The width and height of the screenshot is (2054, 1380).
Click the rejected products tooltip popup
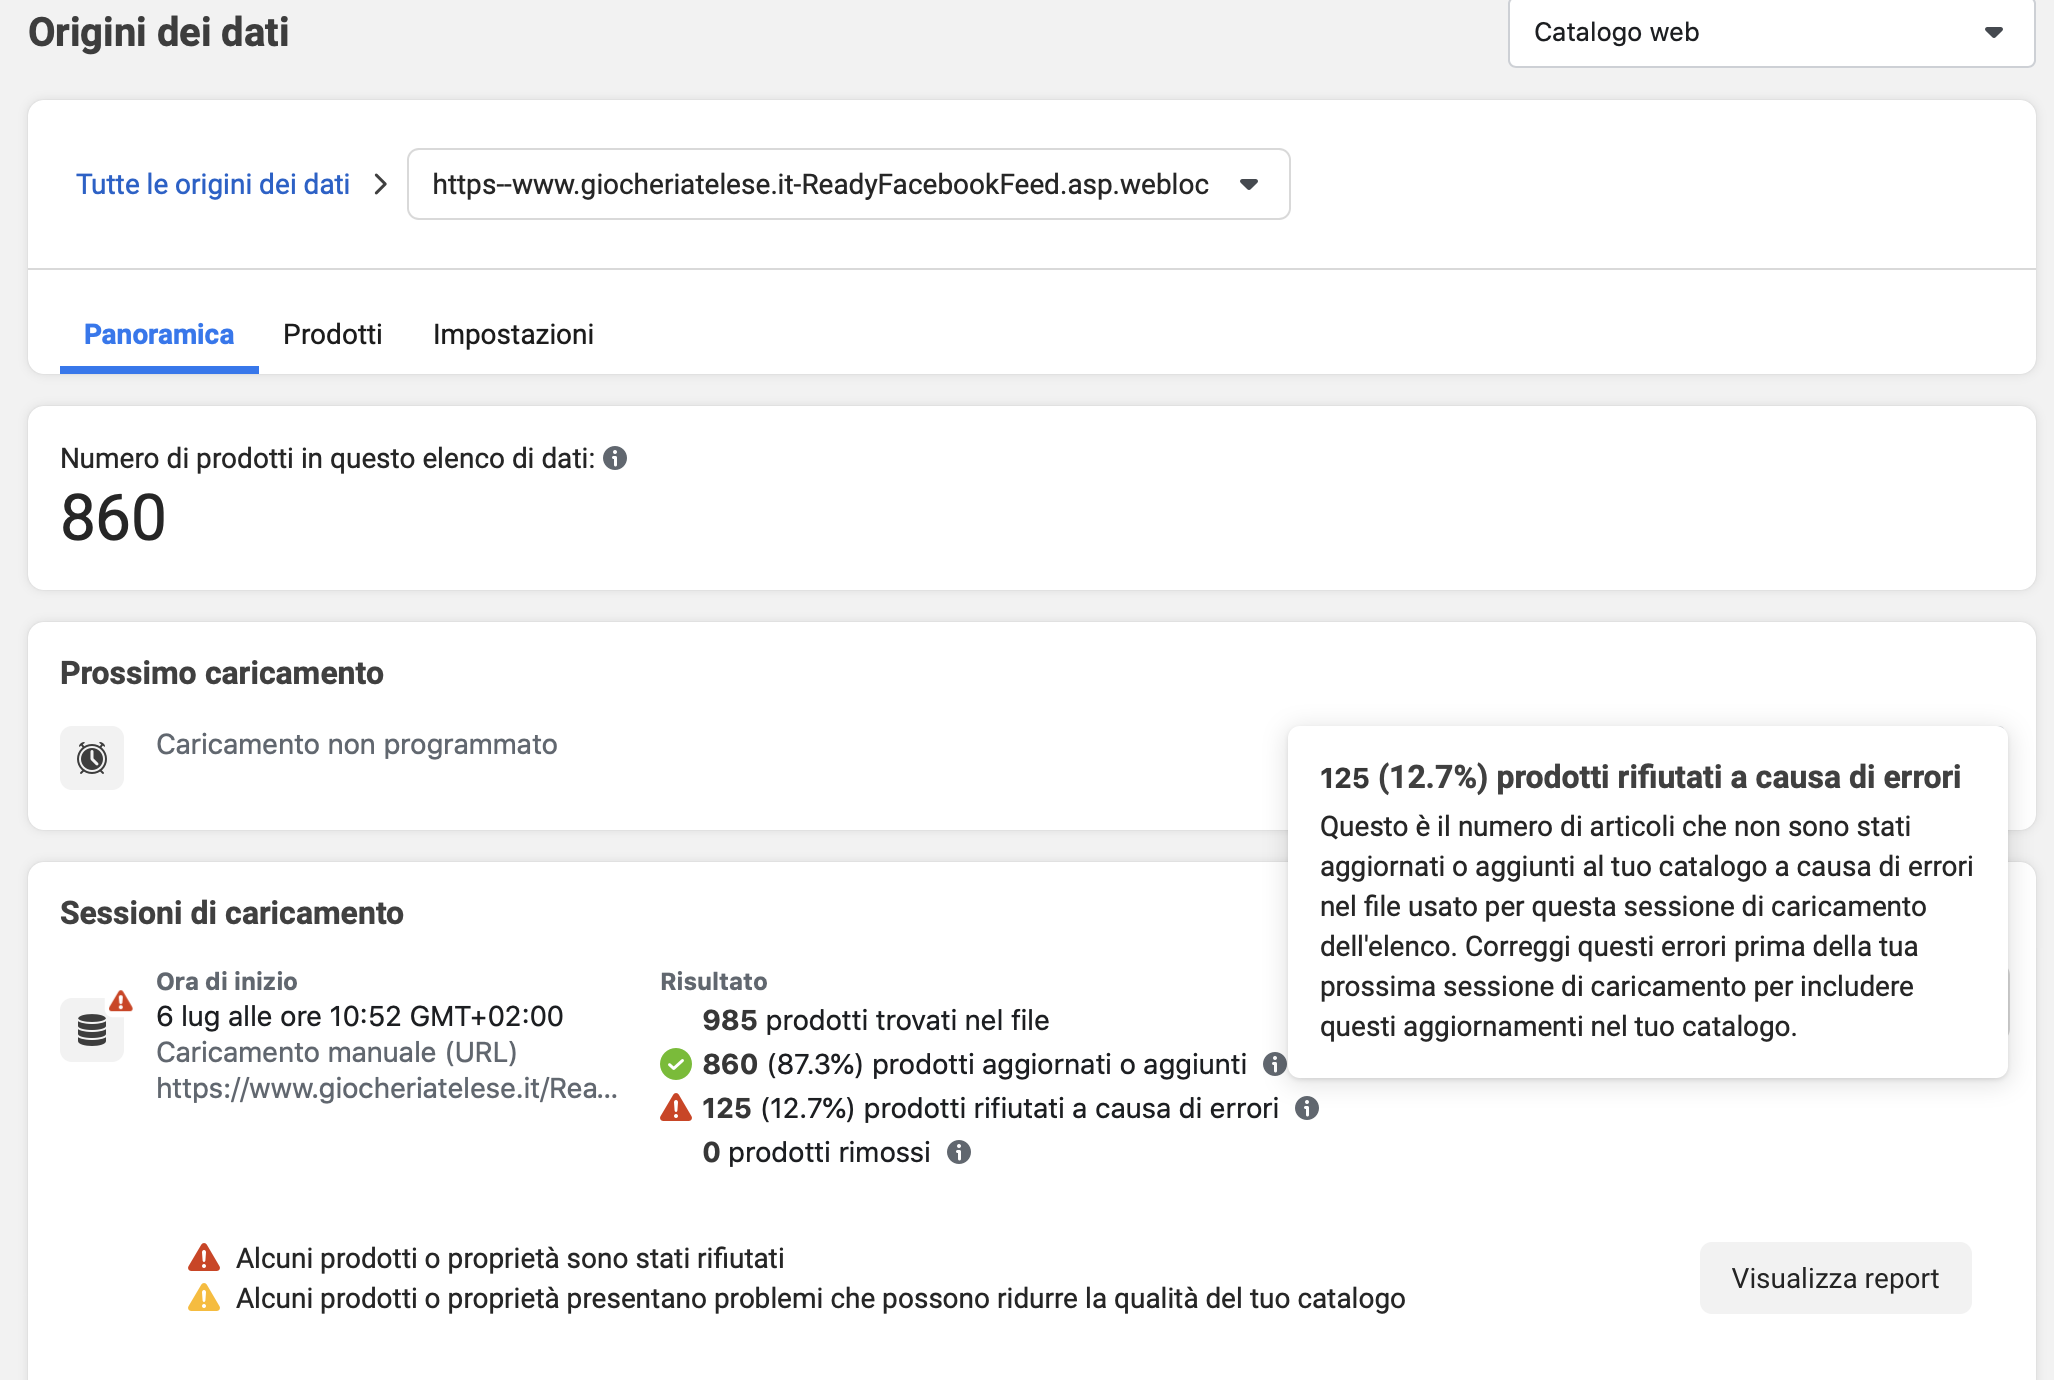pyautogui.click(x=1647, y=902)
